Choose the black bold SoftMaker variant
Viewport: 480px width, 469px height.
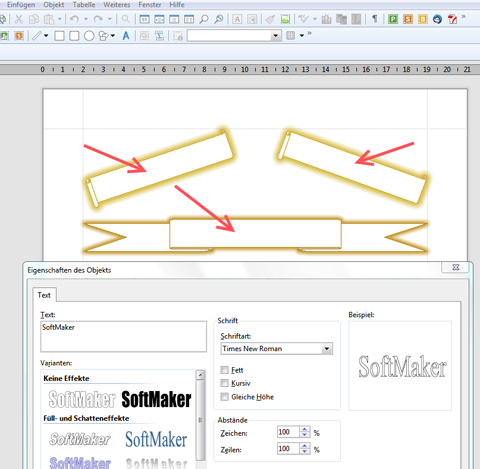[156, 399]
